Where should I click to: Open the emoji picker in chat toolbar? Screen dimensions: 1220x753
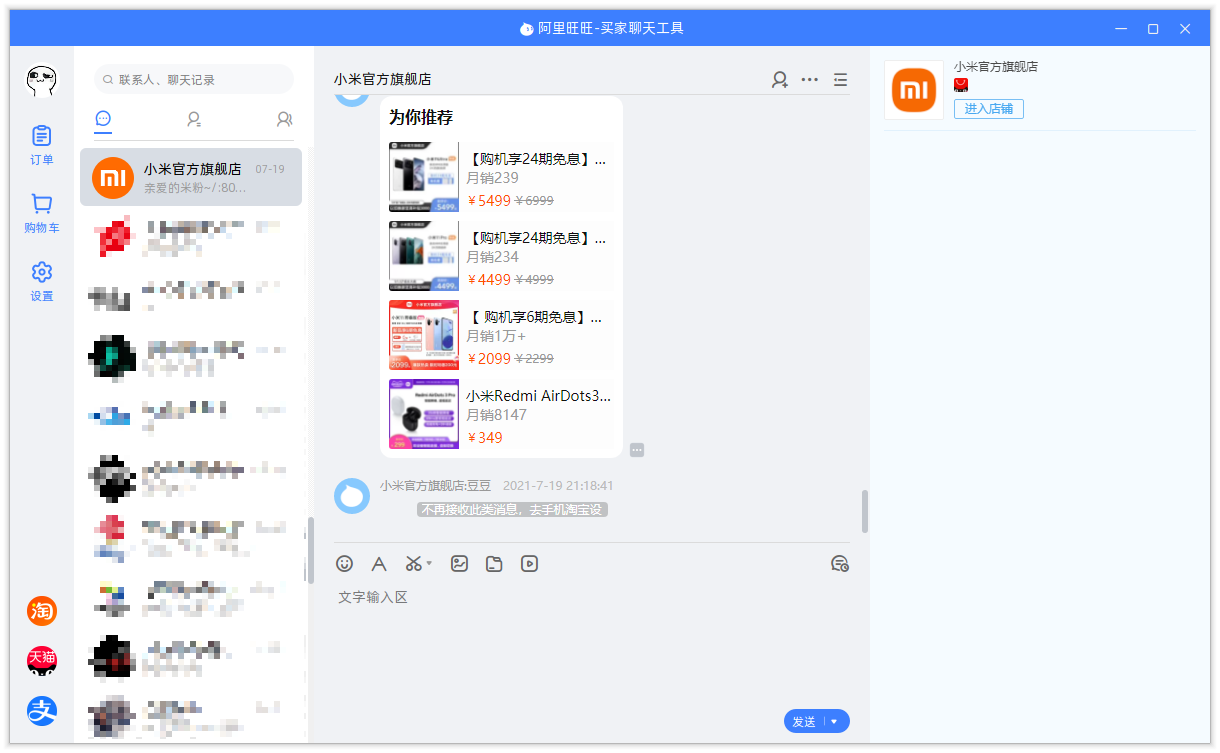(x=345, y=564)
